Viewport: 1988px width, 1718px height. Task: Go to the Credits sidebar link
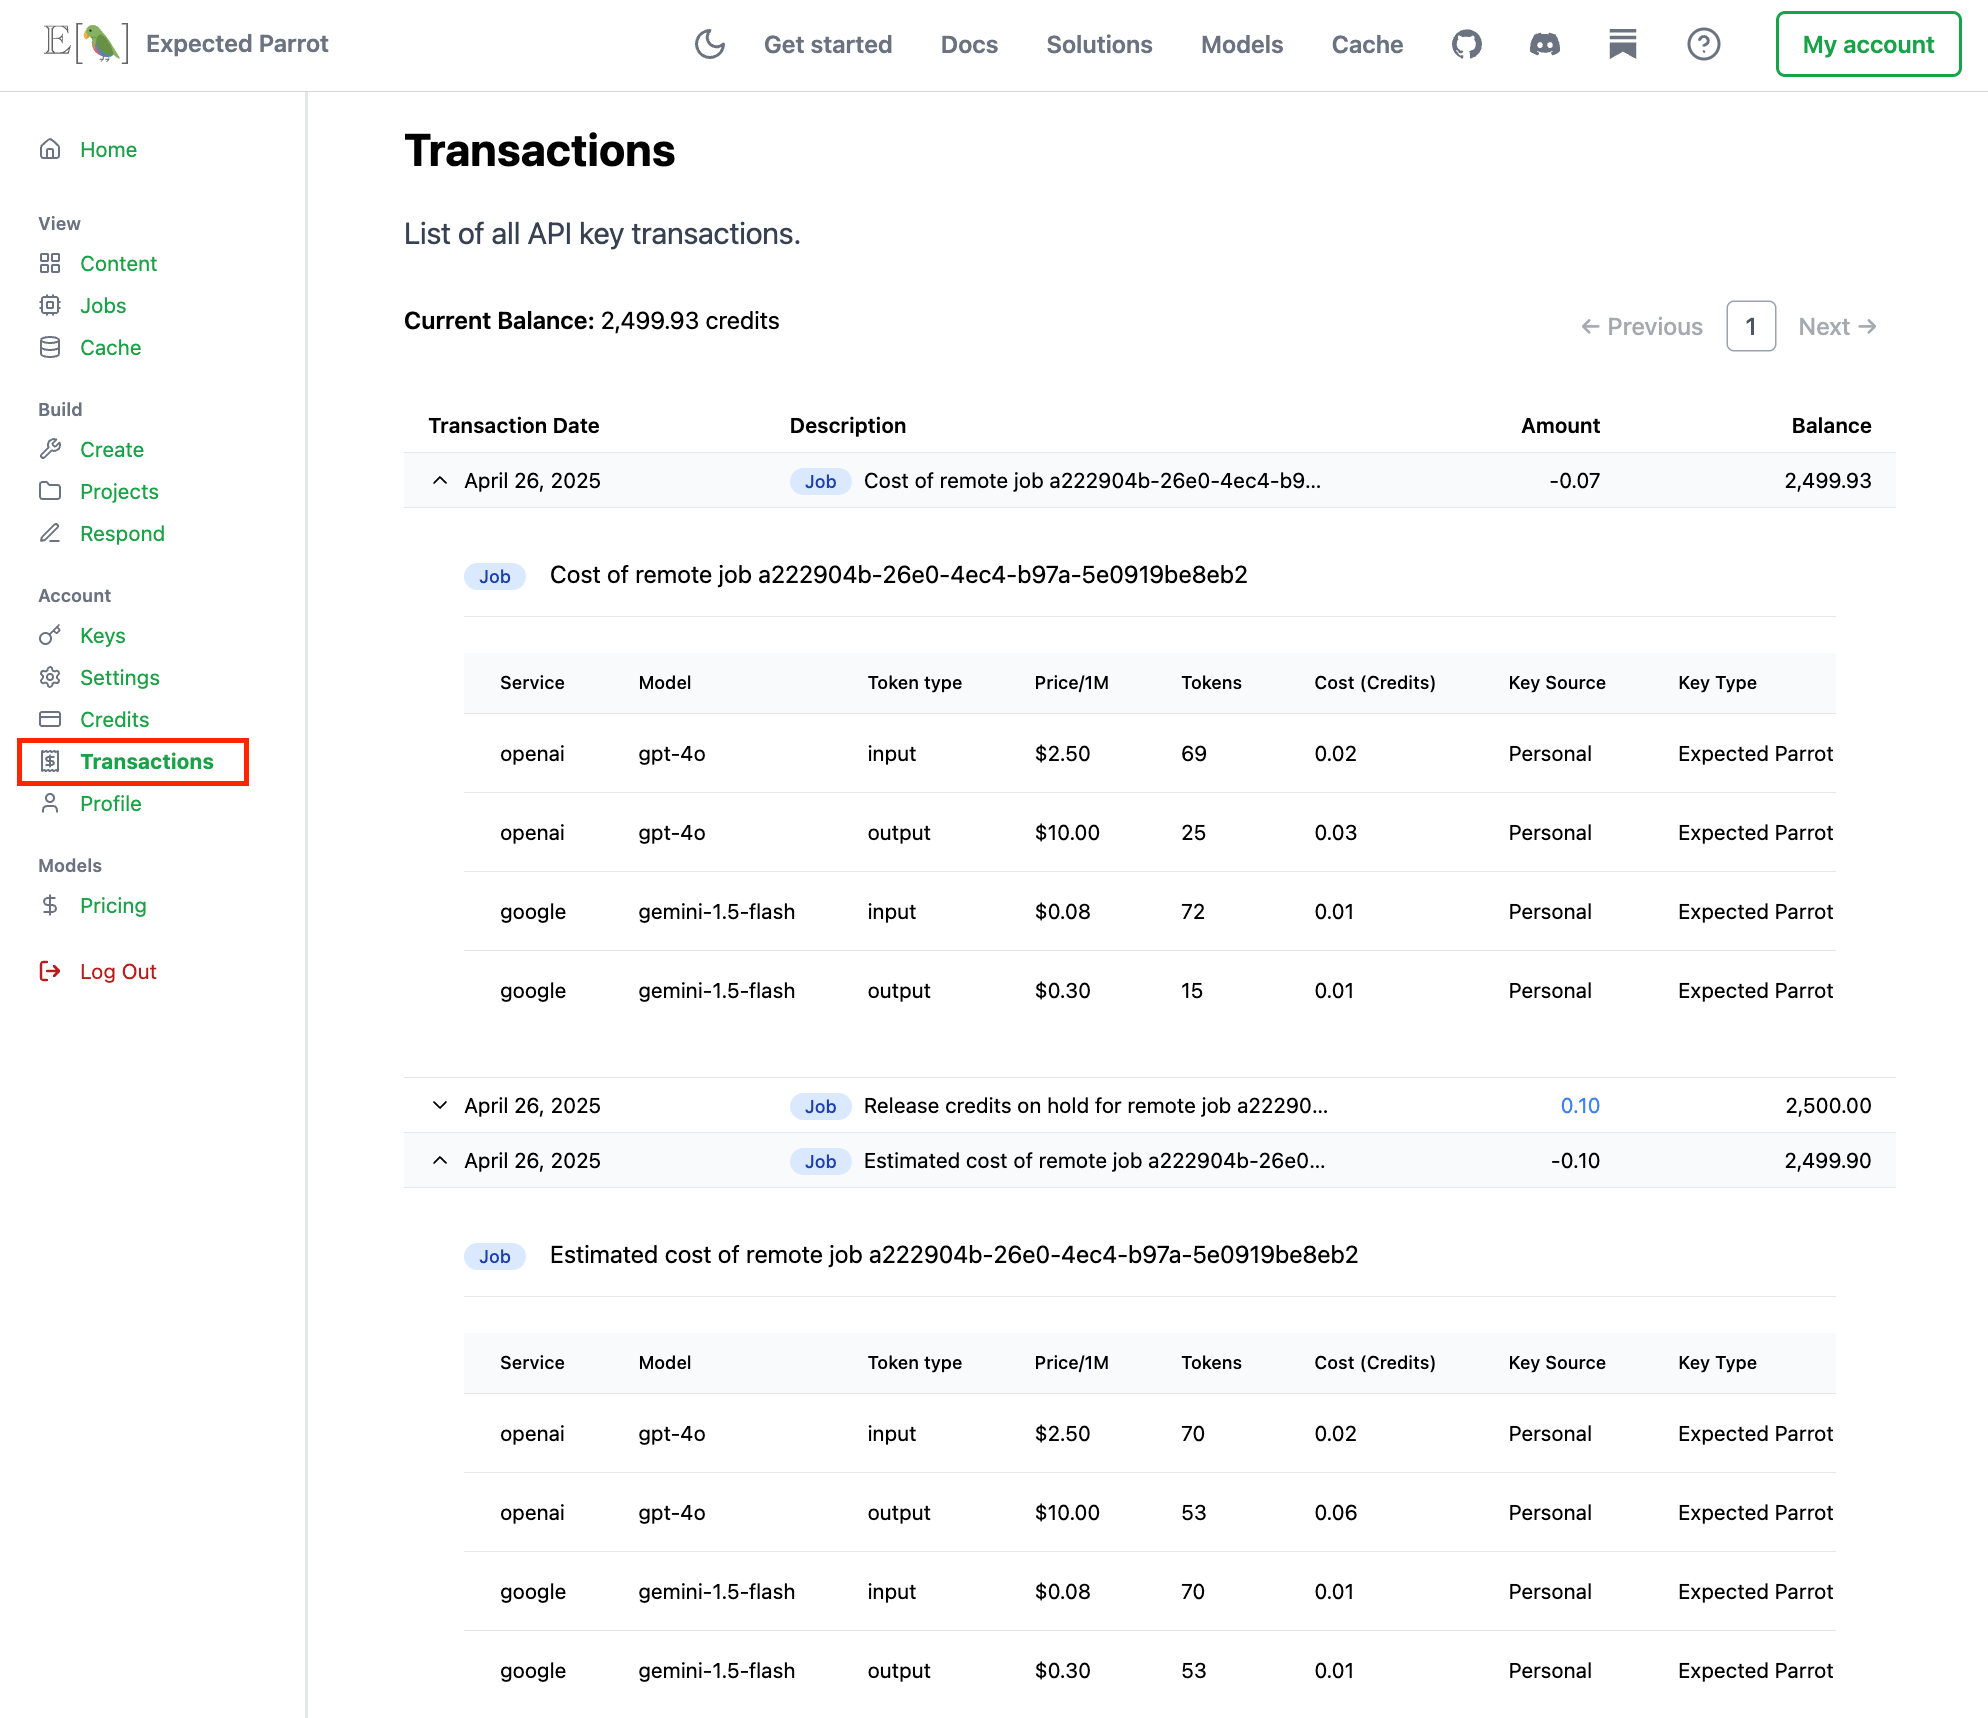click(114, 720)
